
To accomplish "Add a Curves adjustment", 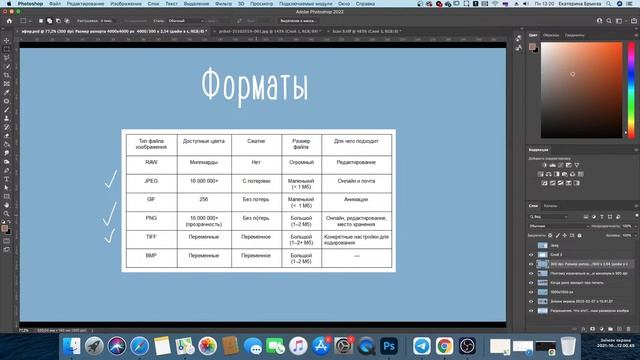I will pos(561,165).
